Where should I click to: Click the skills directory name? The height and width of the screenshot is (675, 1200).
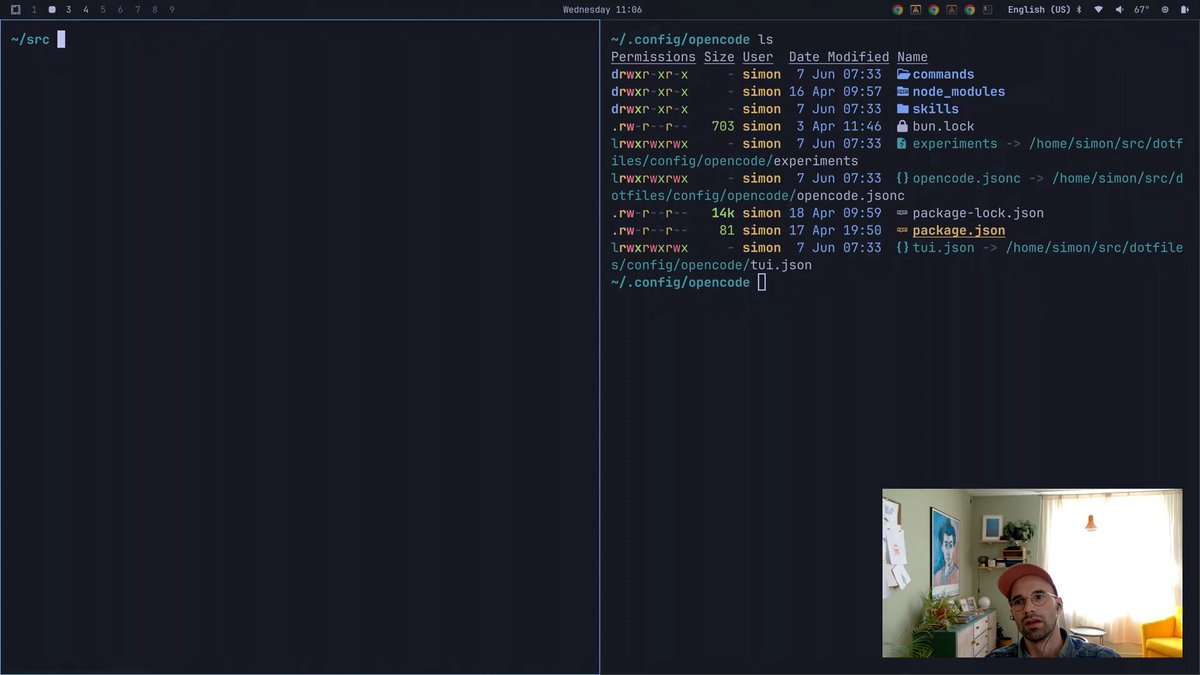pos(936,109)
